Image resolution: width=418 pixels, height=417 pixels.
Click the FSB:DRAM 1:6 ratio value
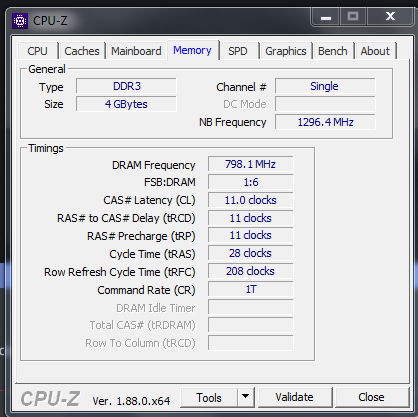click(x=251, y=182)
